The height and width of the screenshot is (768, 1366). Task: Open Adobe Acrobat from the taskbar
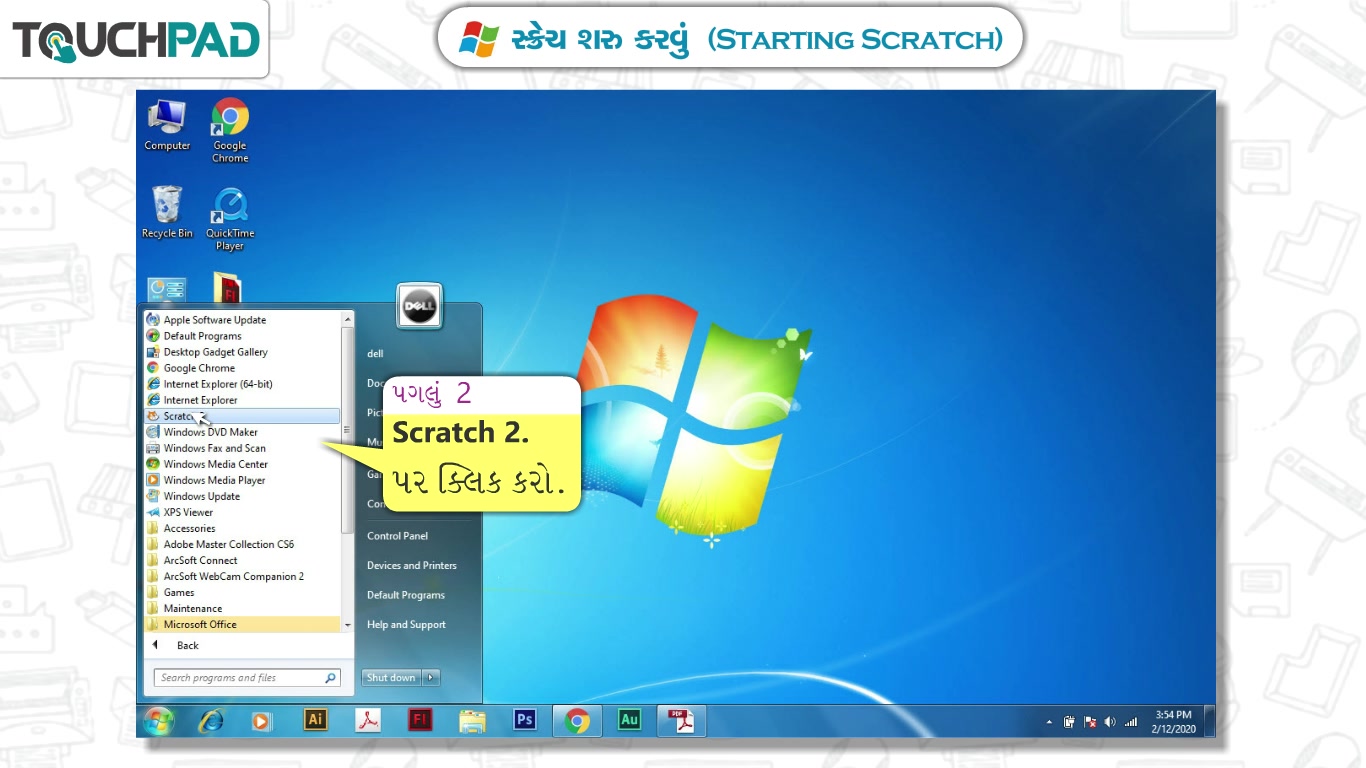368,720
